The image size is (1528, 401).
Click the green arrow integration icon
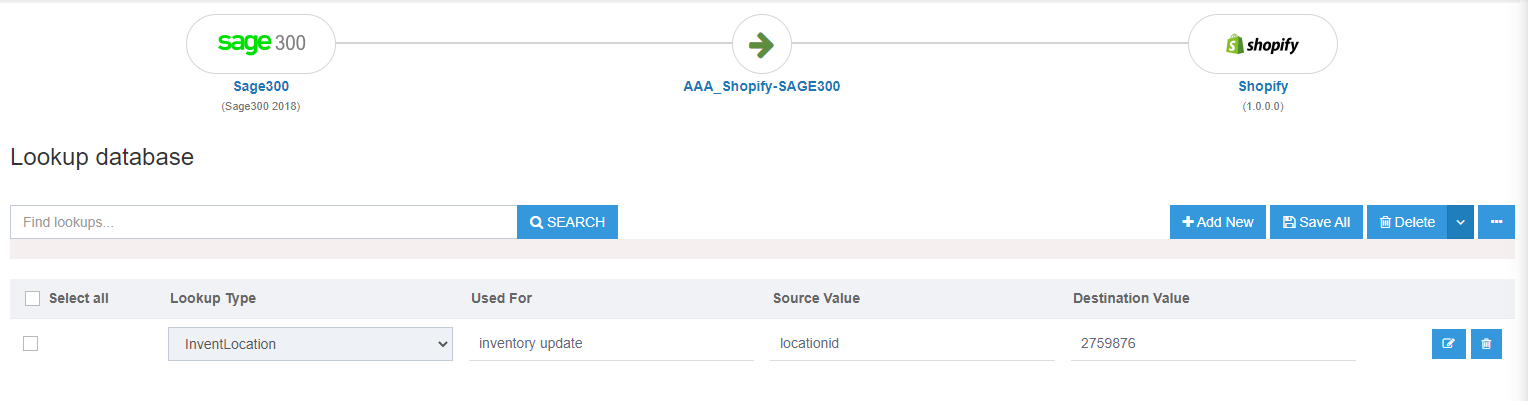761,44
